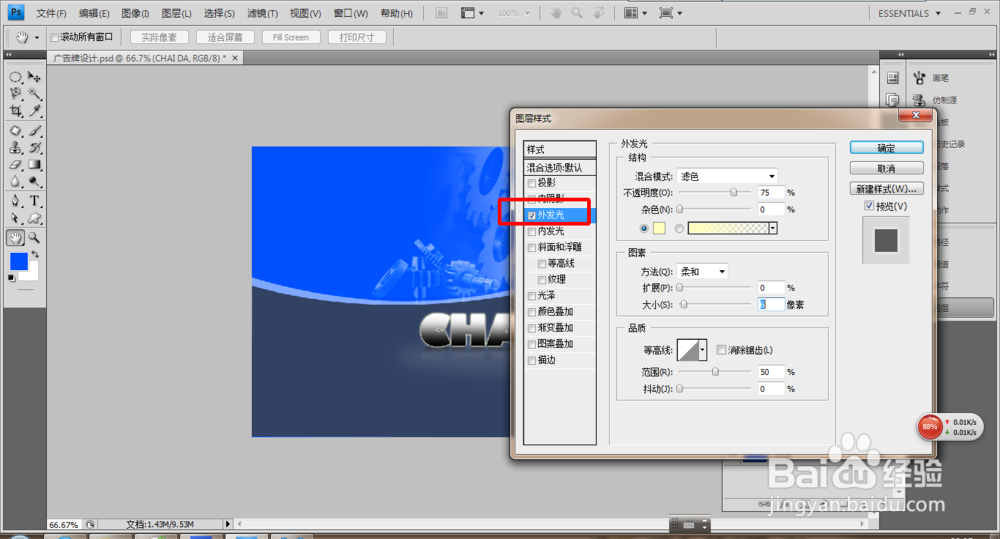The height and width of the screenshot is (539, 1000).
Task: Enable the 投影 drop shadow checkbox
Action: click(x=532, y=184)
